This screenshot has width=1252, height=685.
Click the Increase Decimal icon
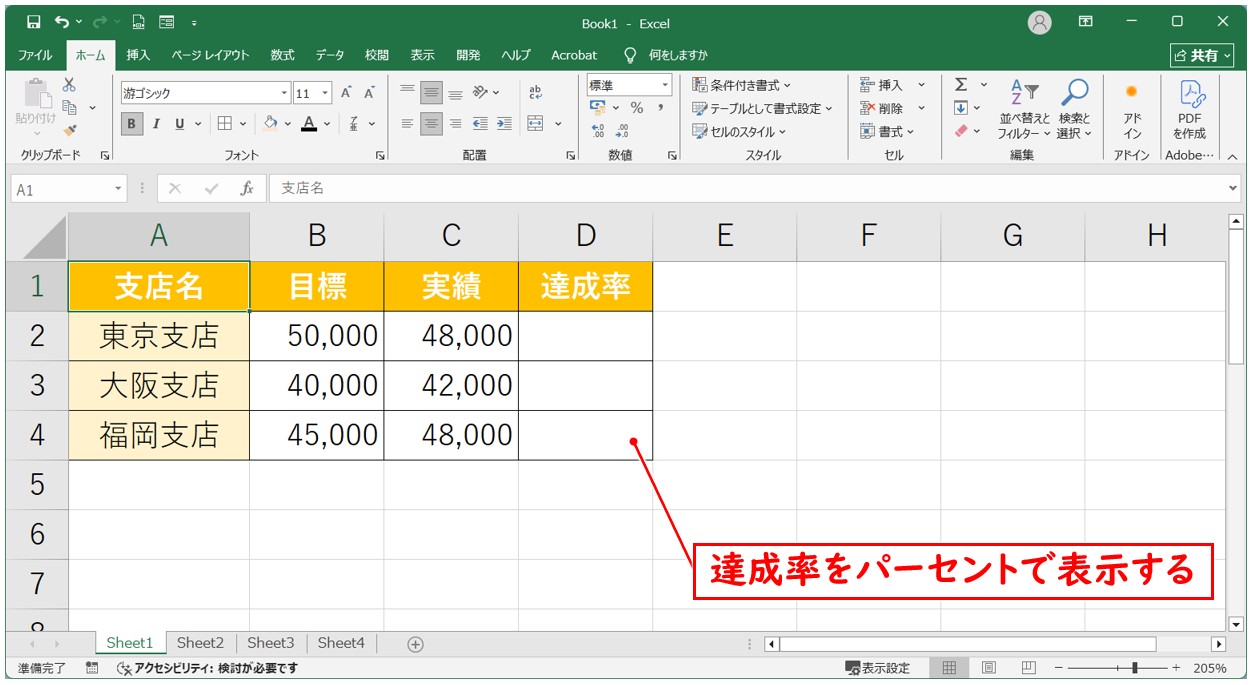tap(599, 131)
